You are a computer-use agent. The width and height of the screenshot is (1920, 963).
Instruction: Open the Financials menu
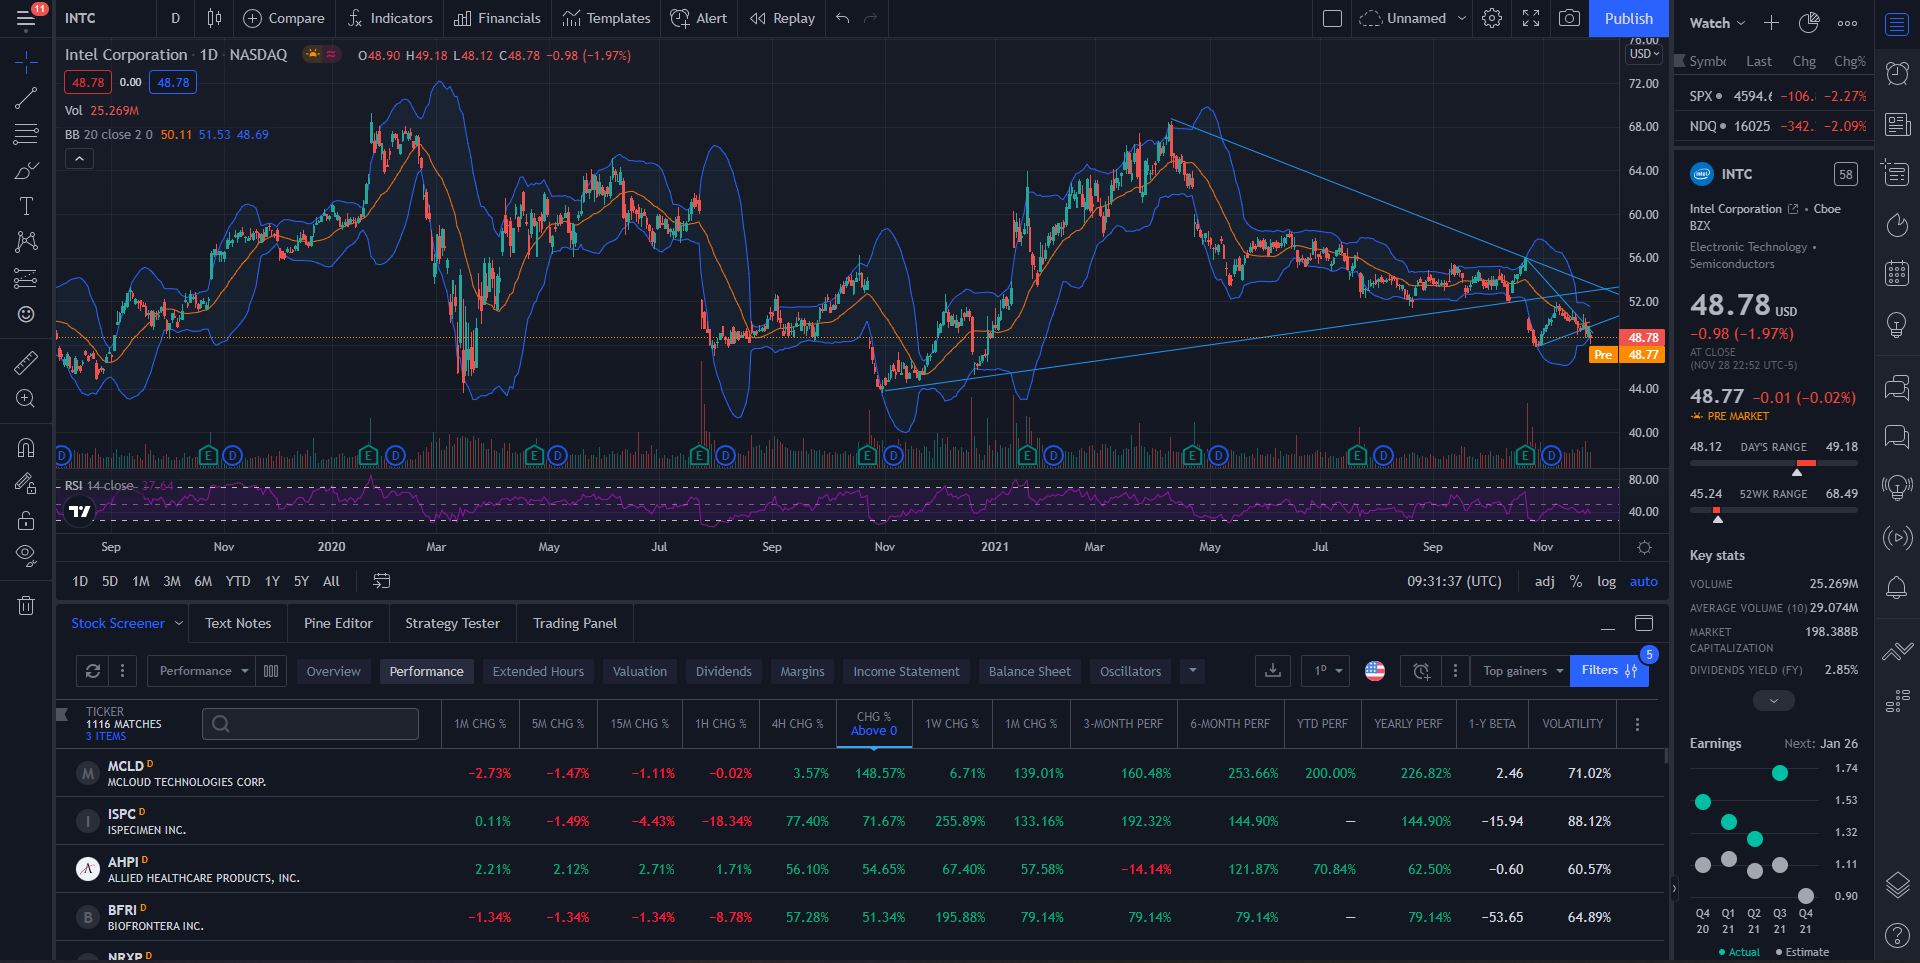point(497,18)
